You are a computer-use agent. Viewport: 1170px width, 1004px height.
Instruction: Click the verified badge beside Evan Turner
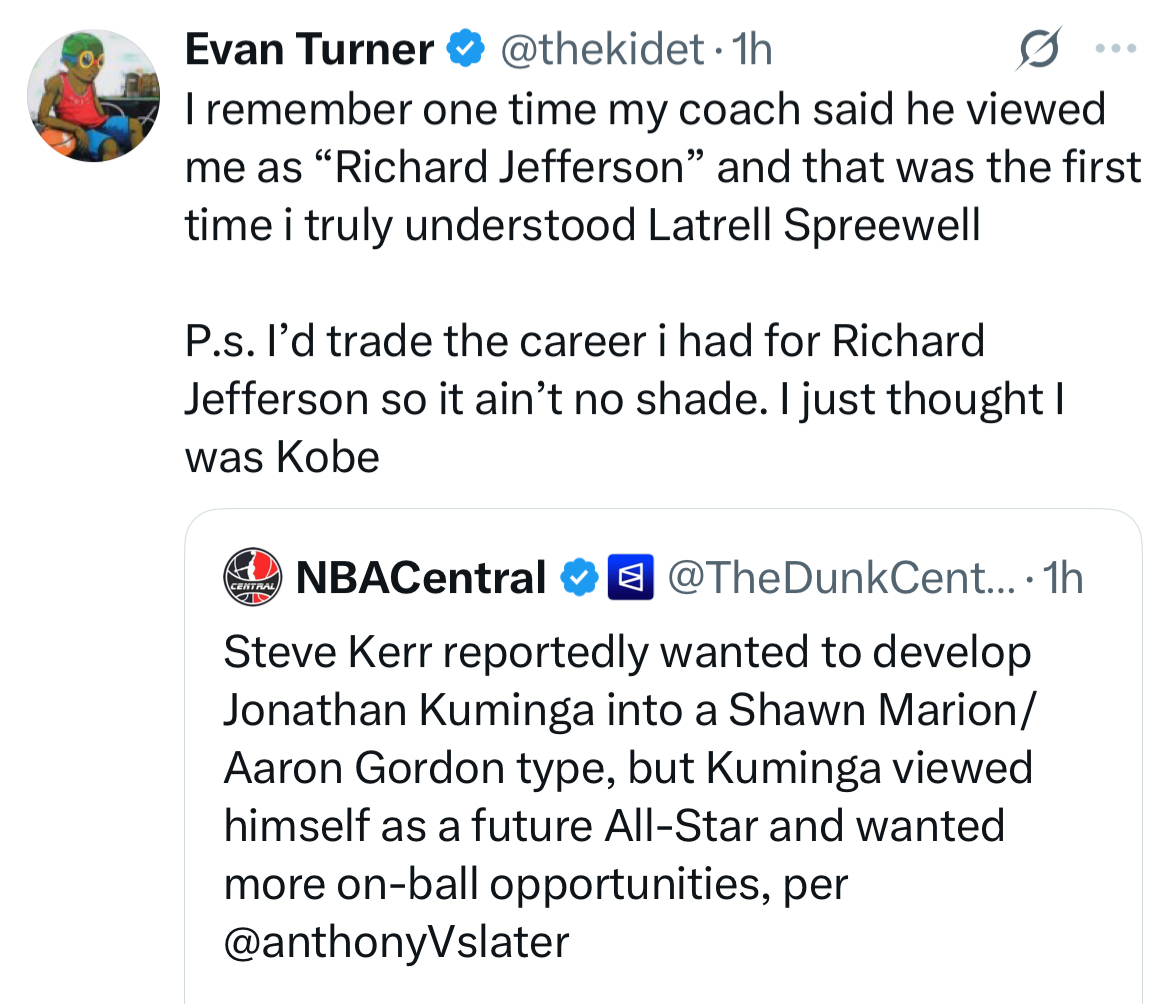[x=466, y=49]
